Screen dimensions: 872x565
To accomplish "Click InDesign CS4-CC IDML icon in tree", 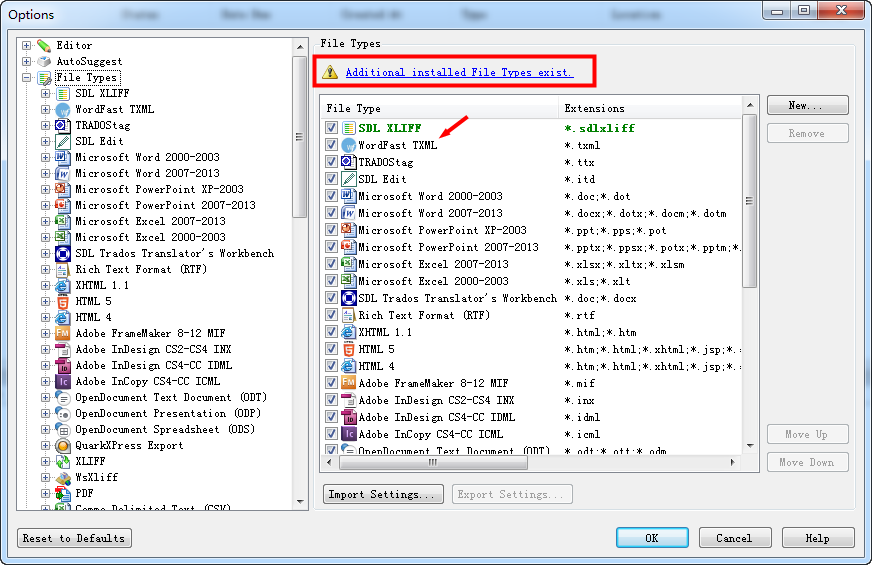I will (63, 365).
